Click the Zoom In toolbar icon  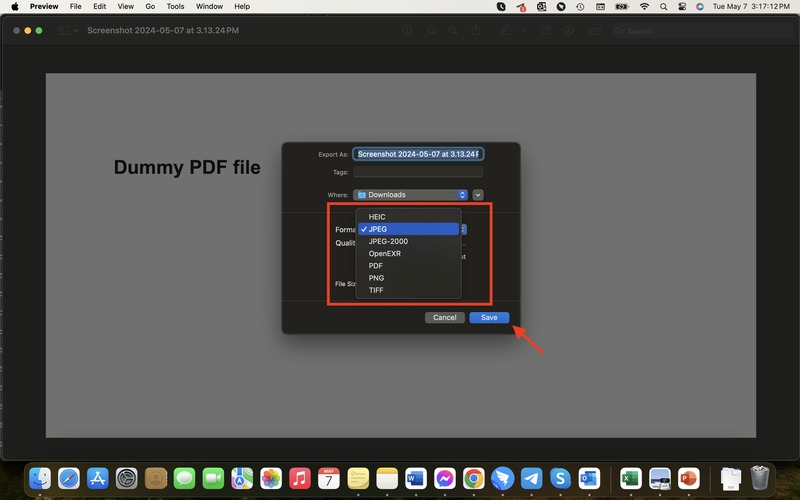point(453,31)
